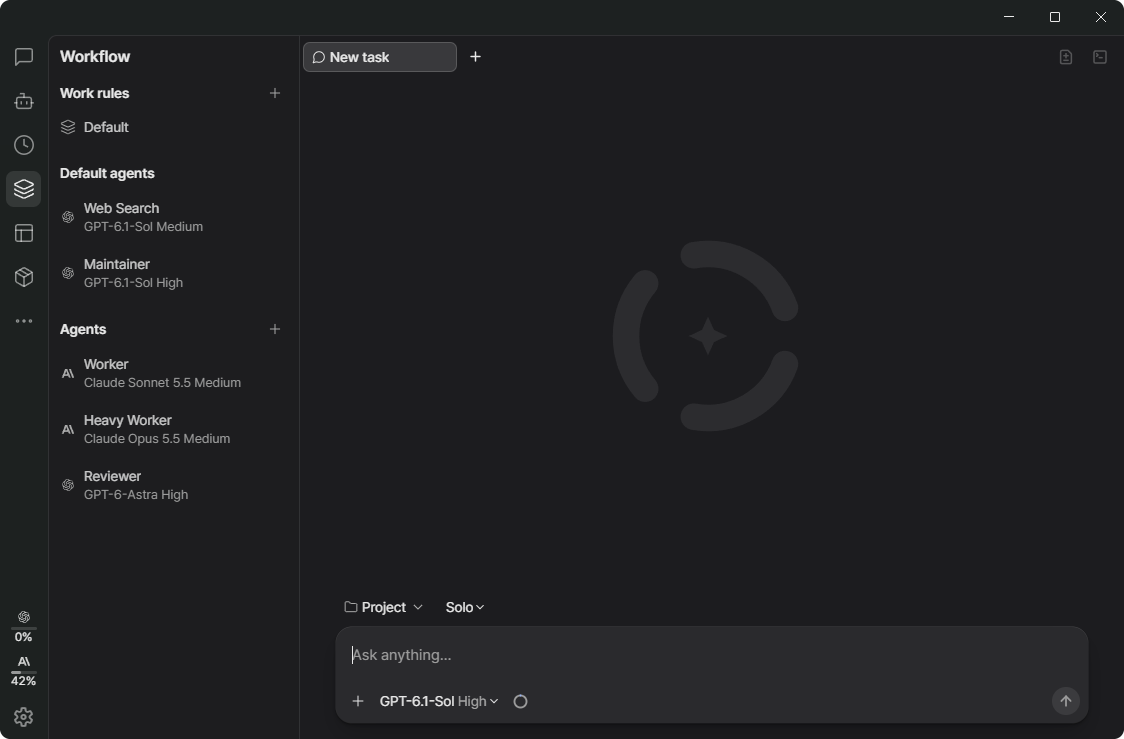Viewport: 1124px width, 739px height.
Task: Click the GPT-6.1-Sol Medium text
Action: click(x=143, y=227)
